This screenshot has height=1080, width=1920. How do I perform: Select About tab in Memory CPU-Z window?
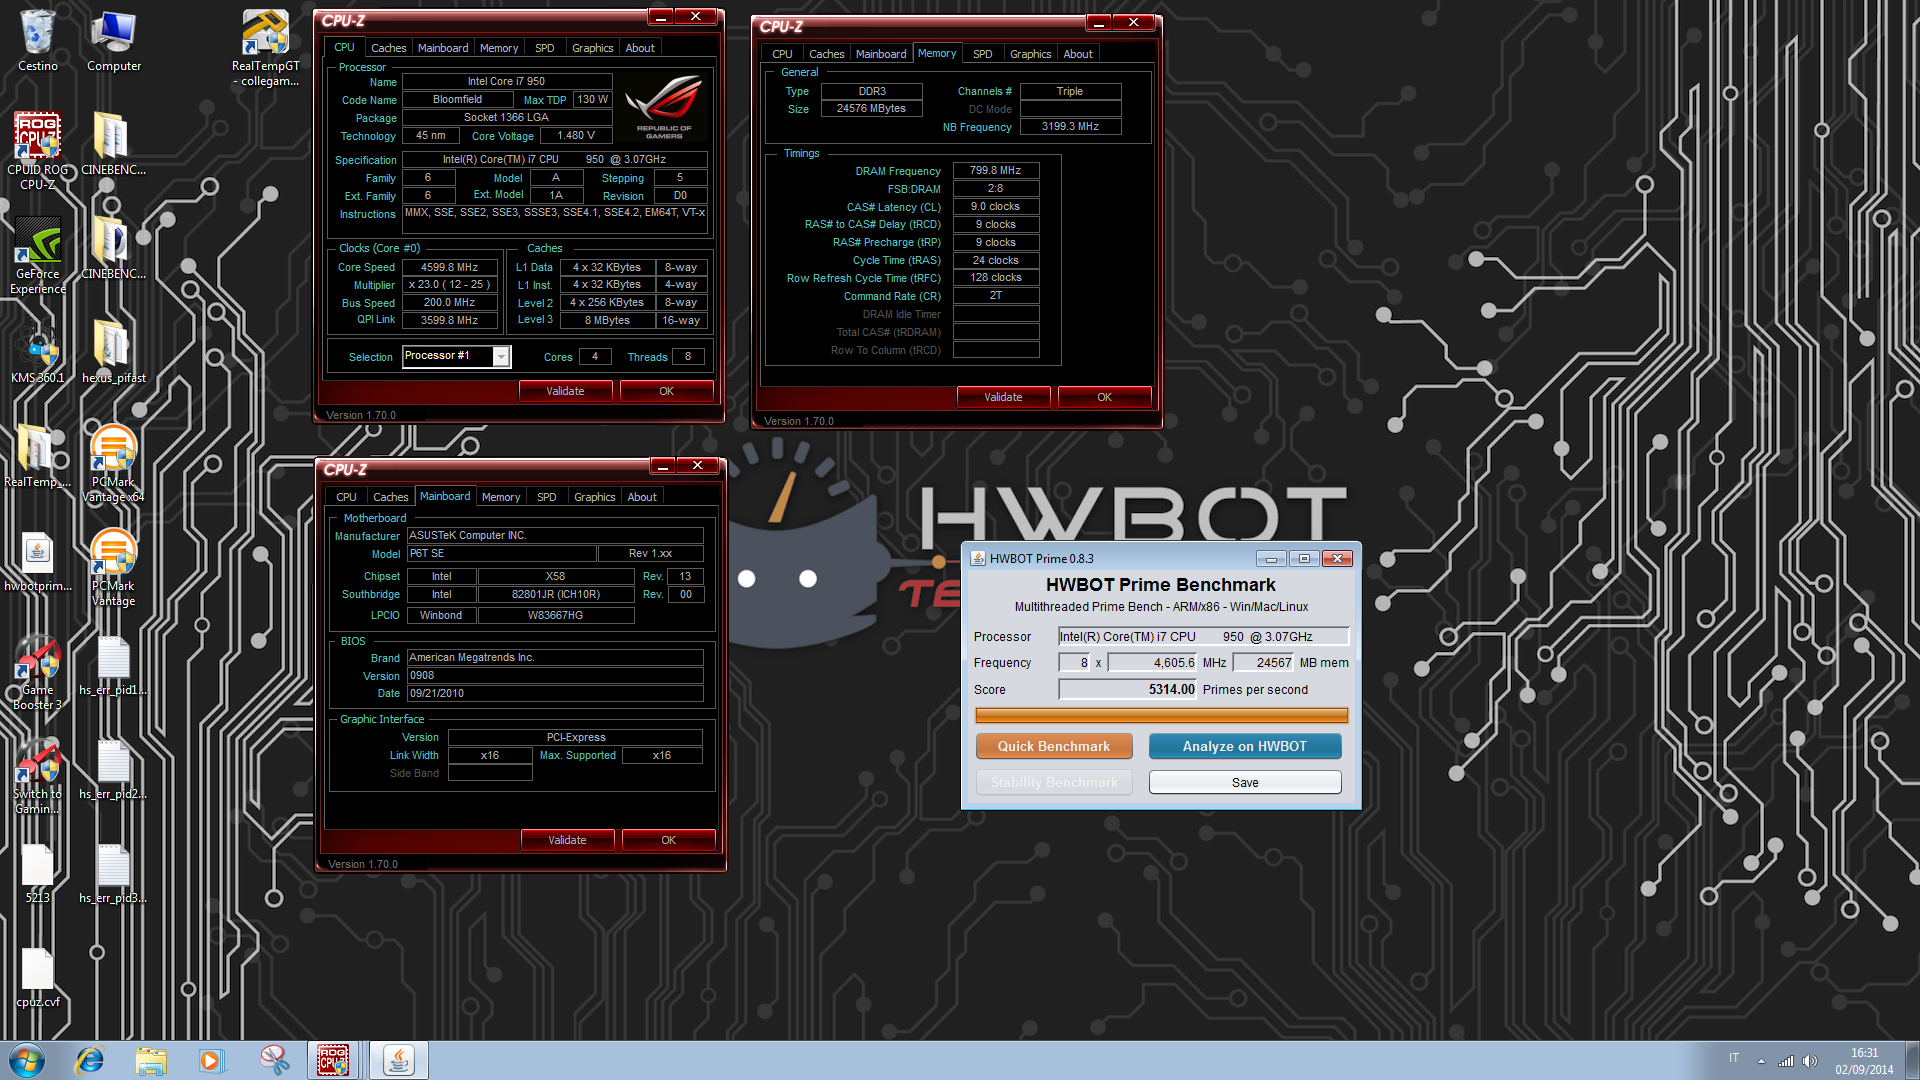(x=1078, y=54)
